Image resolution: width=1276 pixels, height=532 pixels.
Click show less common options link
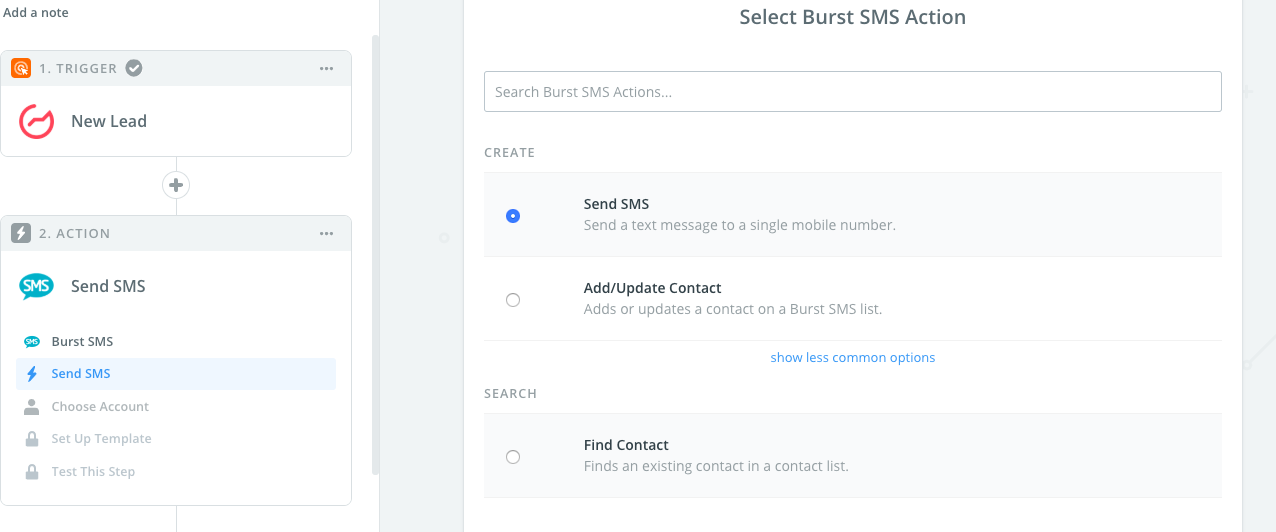tap(853, 358)
